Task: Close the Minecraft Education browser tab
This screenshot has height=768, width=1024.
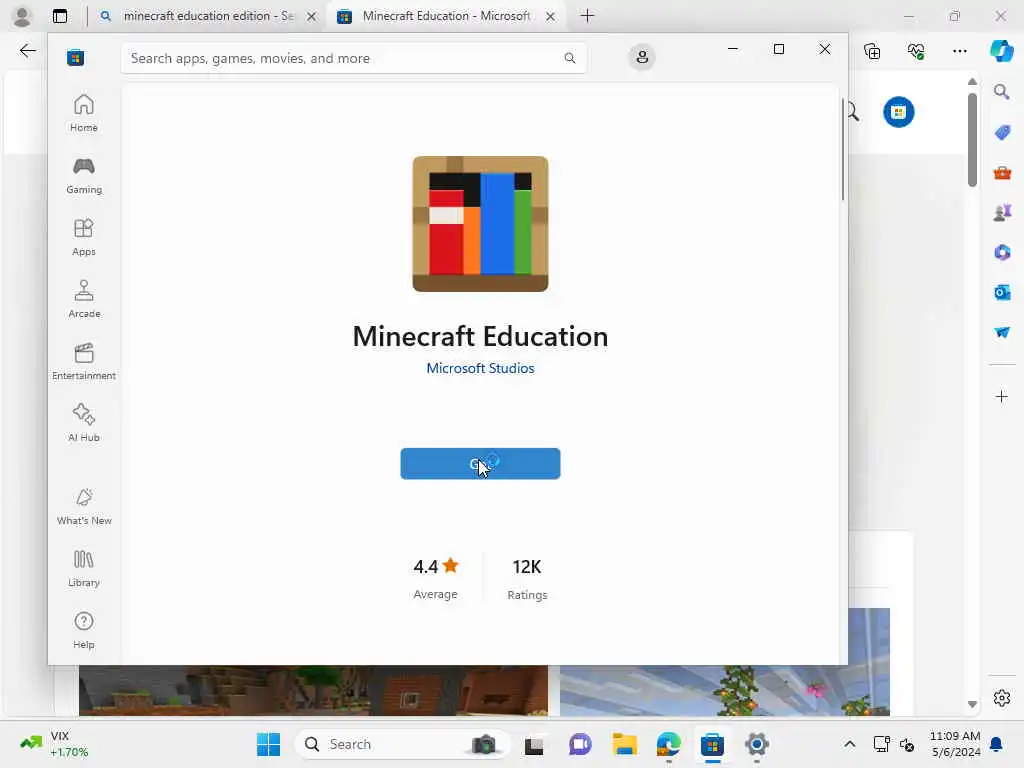Action: click(x=551, y=16)
